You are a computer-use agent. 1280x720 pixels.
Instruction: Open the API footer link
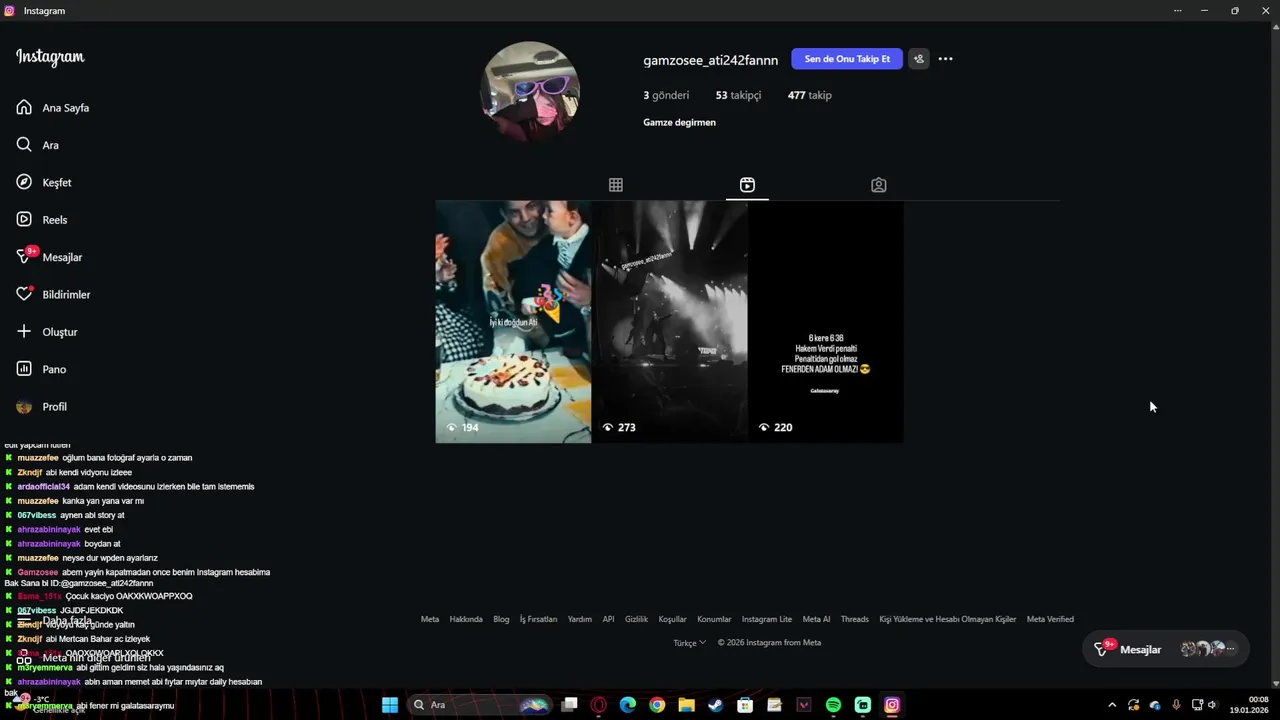click(608, 619)
